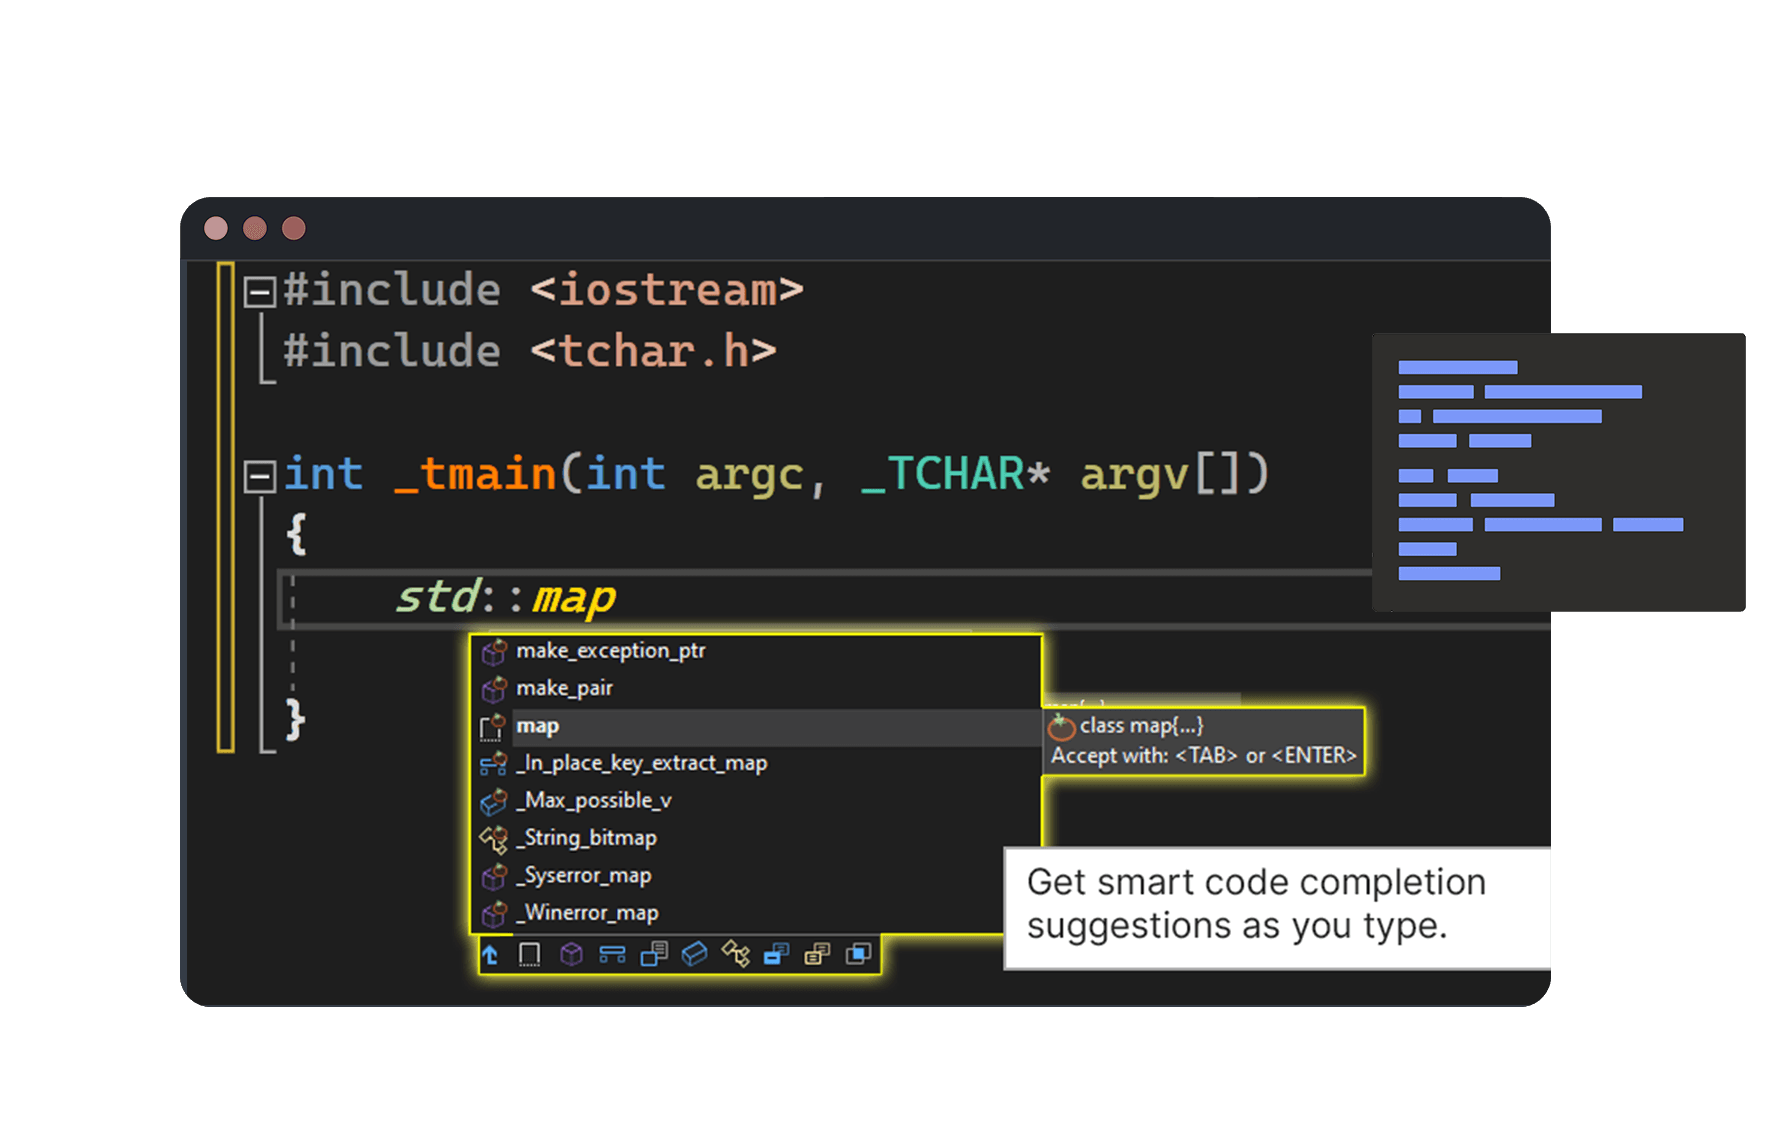Click the yellow breadcrumb gutter bar
The width and height of the screenshot is (1776, 1137).
point(224,505)
